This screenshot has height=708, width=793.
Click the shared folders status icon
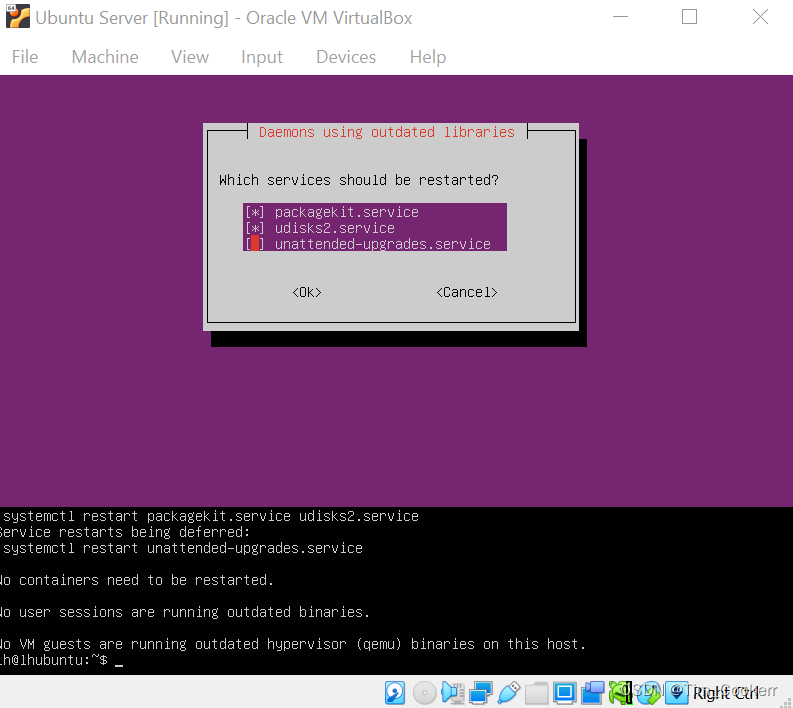click(x=537, y=692)
